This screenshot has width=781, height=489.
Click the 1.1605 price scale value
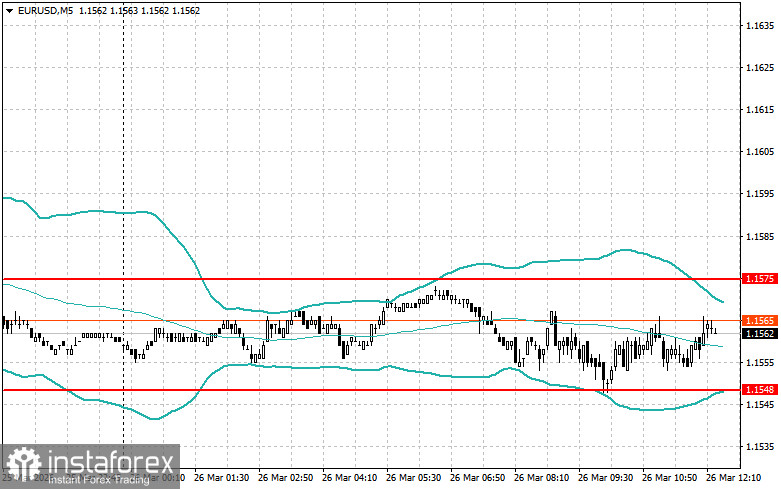click(760, 151)
